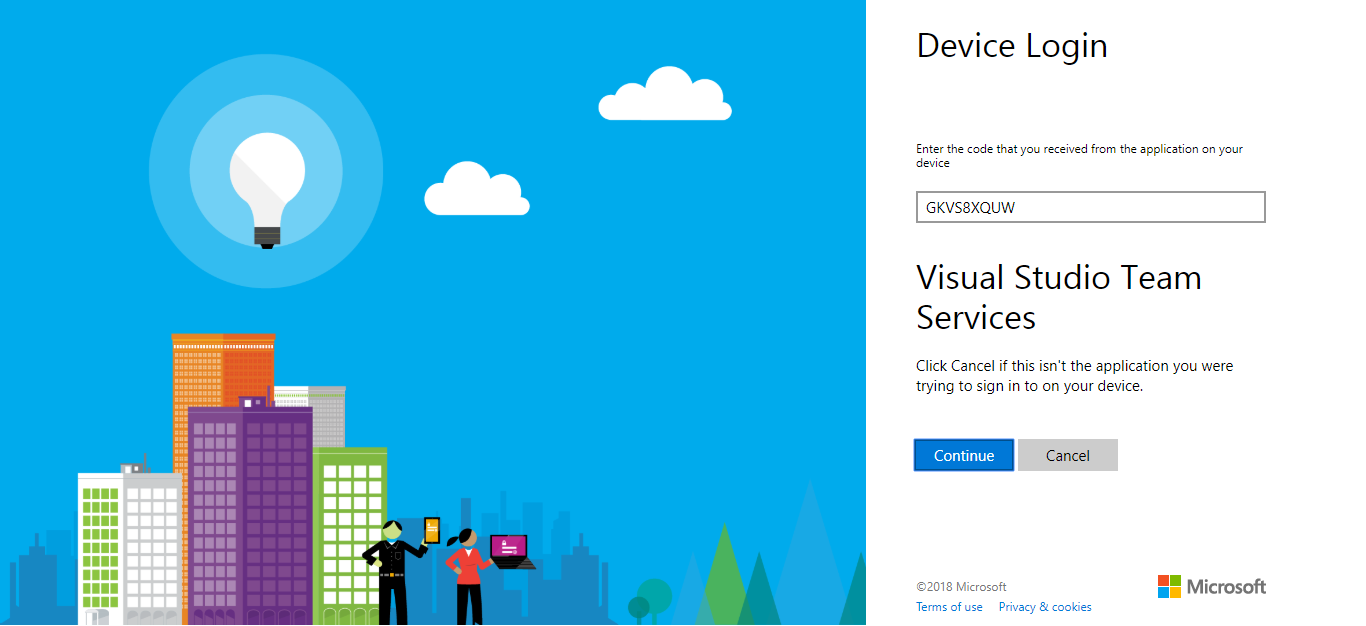Focus the device code input field
The width and height of the screenshot is (1366, 626).
point(1091,207)
